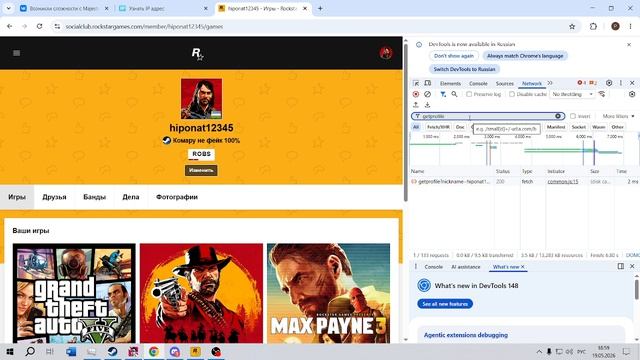The height and width of the screenshot is (360, 640).
Task: Open the Chrome extensions puzzle icon
Action: point(593,27)
